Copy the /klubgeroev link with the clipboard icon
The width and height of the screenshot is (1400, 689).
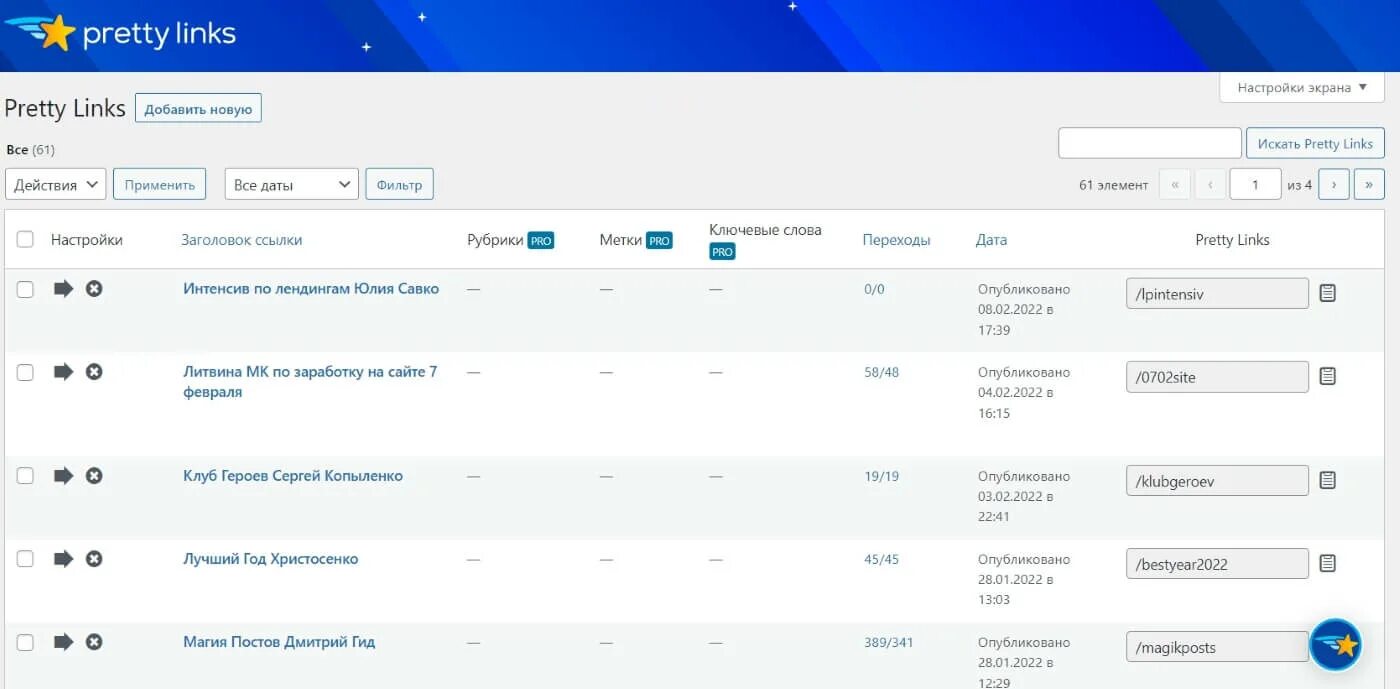(x=1327, y=480)
